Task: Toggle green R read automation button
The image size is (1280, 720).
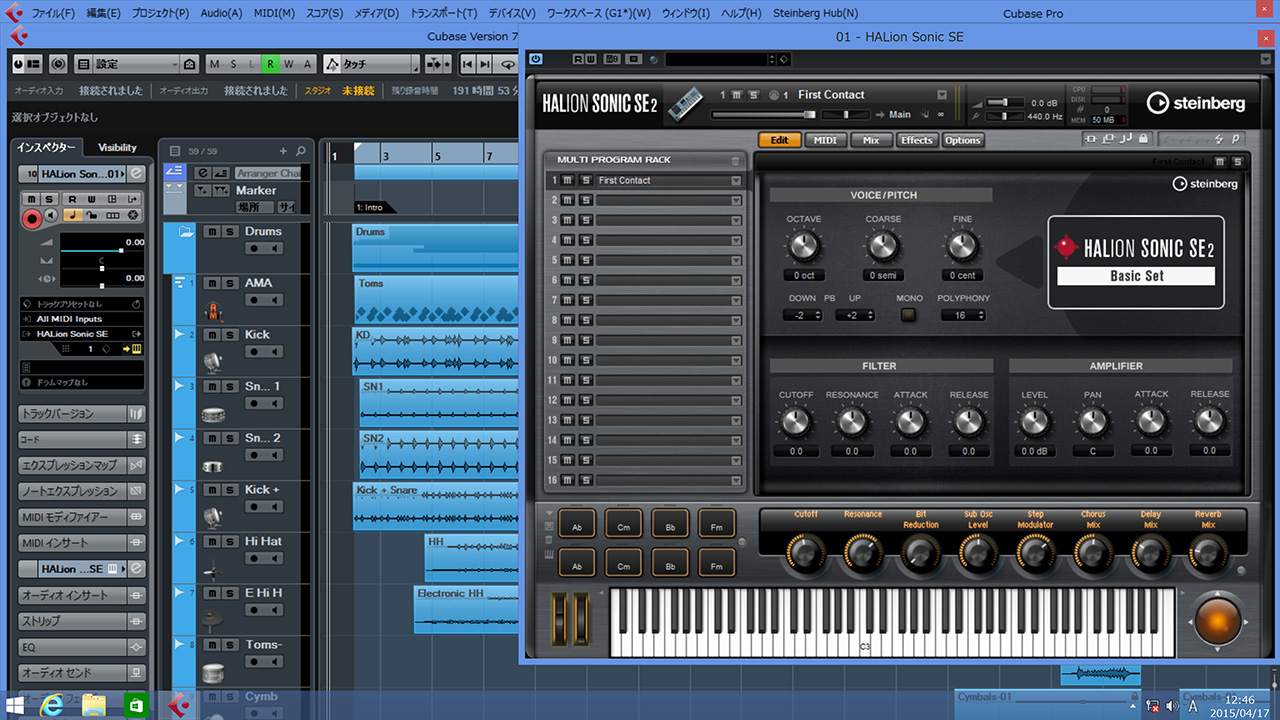Action: coord(270,64)
